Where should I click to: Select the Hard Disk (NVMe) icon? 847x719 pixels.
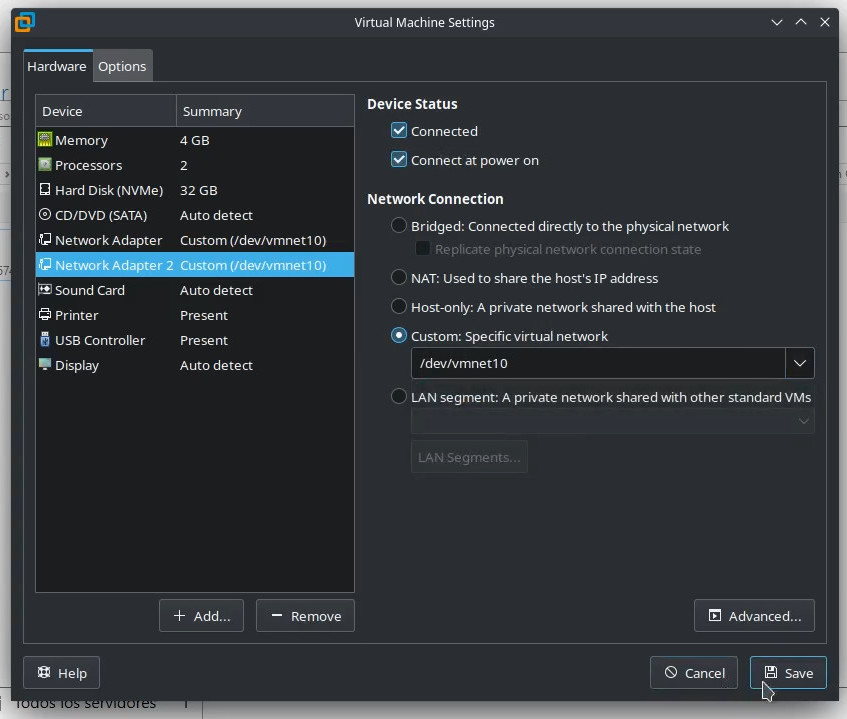45,190
